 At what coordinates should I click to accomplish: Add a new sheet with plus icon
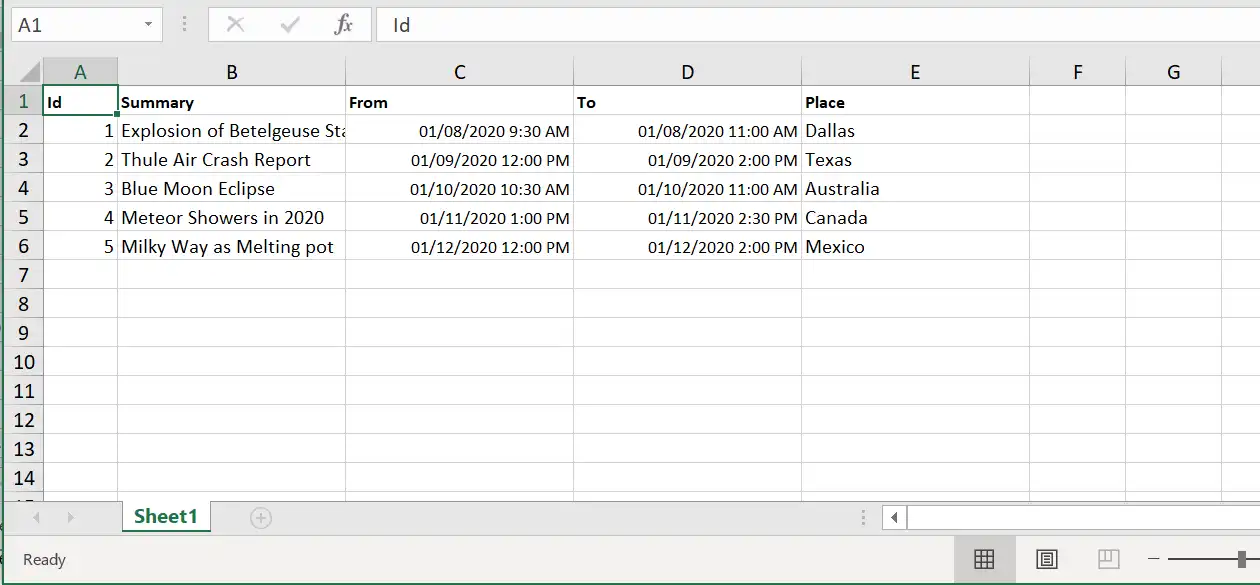[x=261, y=517]
